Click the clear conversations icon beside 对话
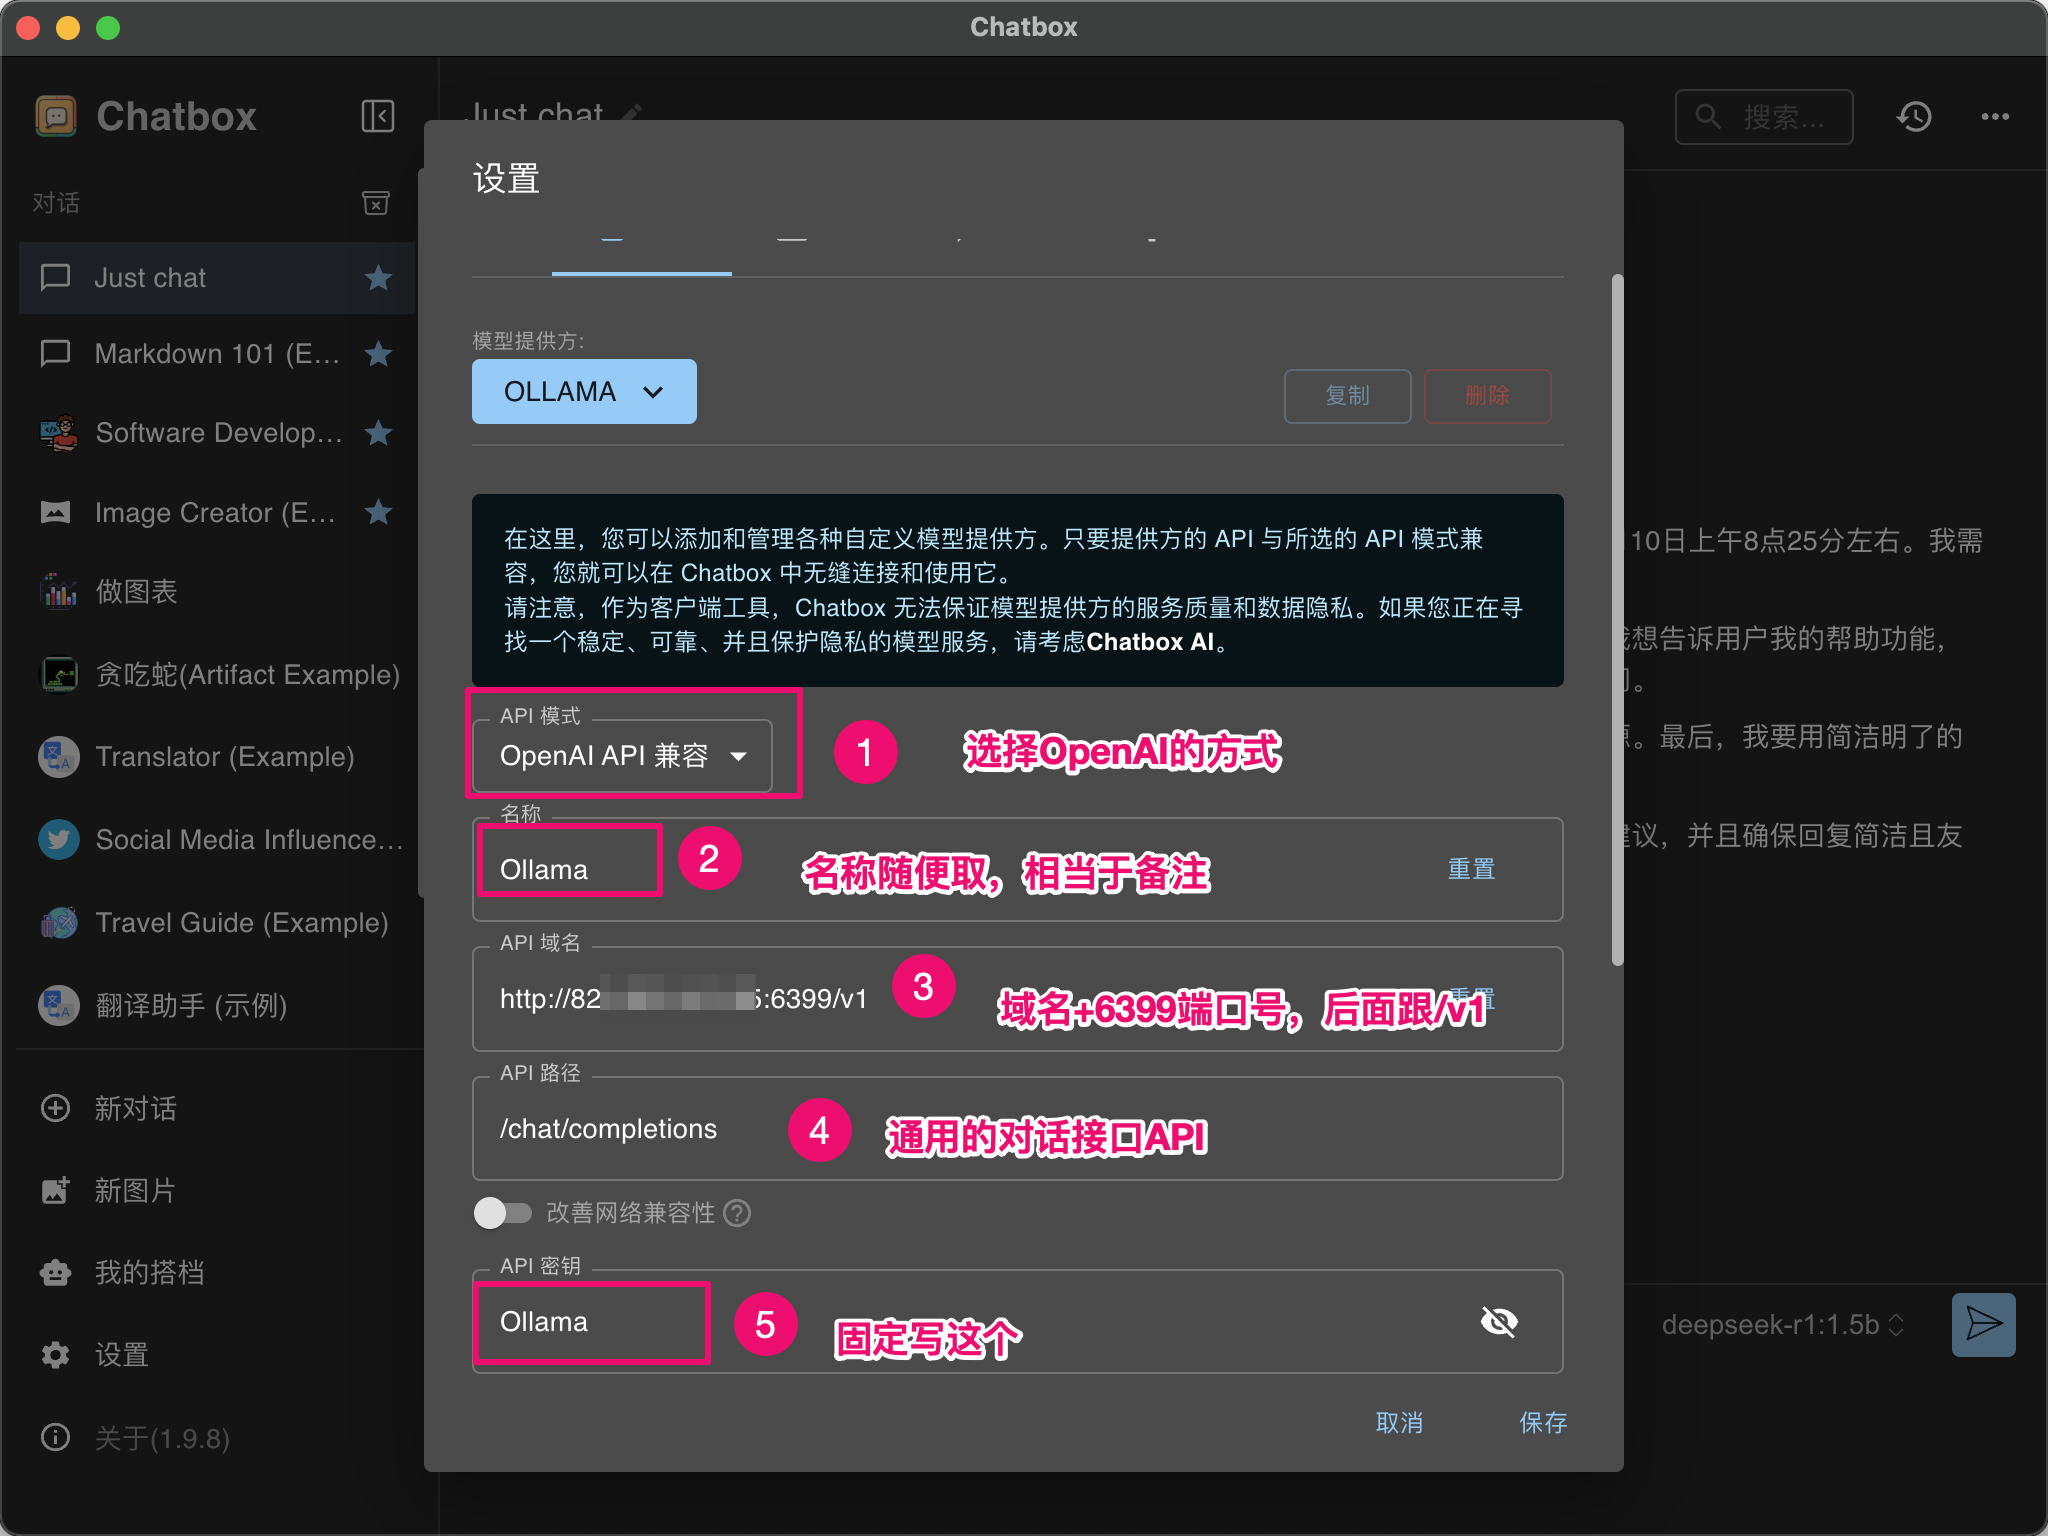This screenshot has height=1536, width=2048. coord(375,203)
